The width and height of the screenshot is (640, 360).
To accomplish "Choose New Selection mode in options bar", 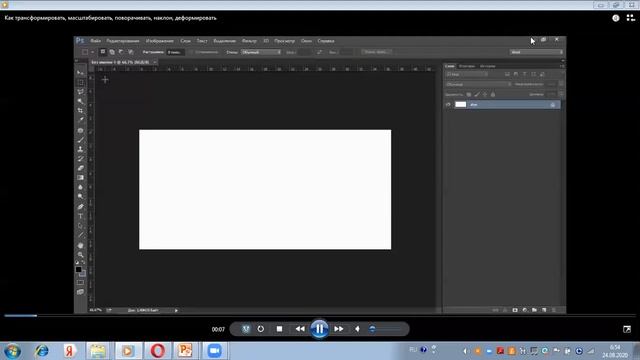I will pos(103,52).
